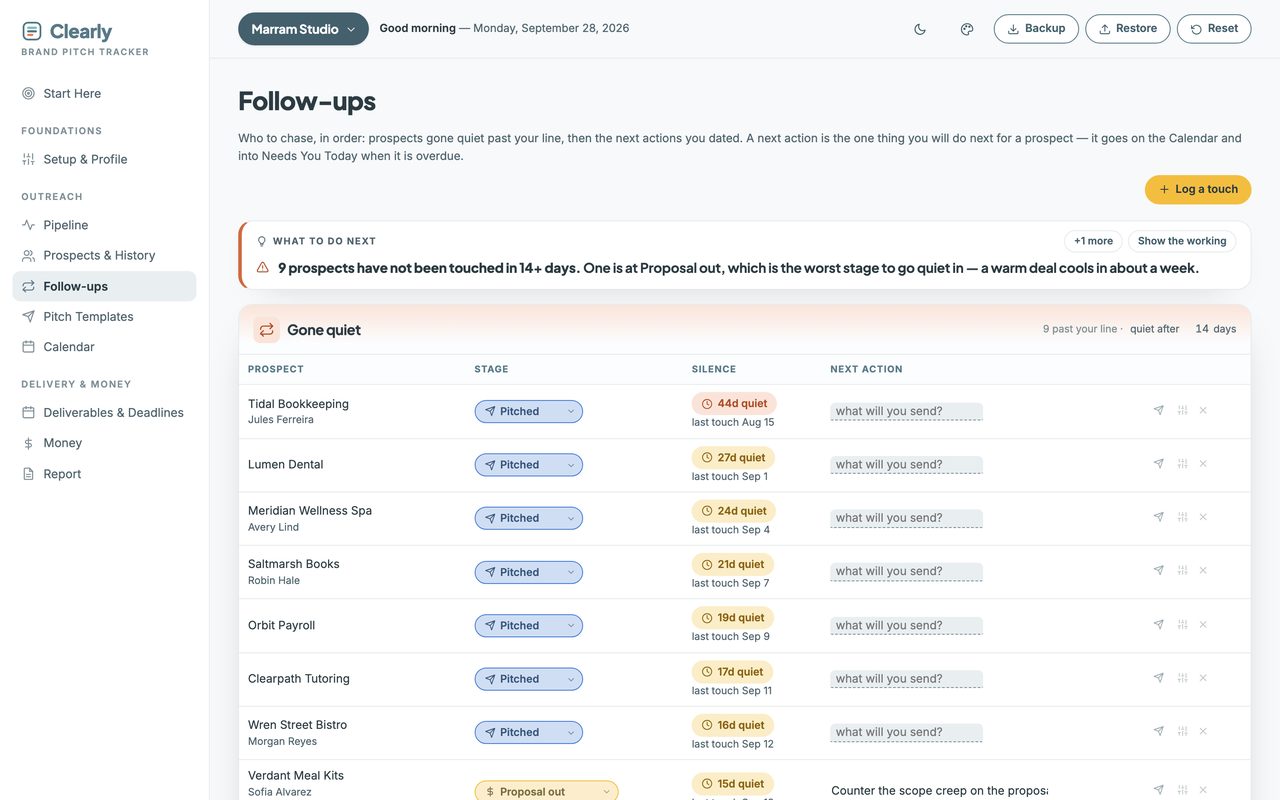The width and height of the screenshot is (1280, 800).
Task: Go to Start Here page
Action: (104, 94)
